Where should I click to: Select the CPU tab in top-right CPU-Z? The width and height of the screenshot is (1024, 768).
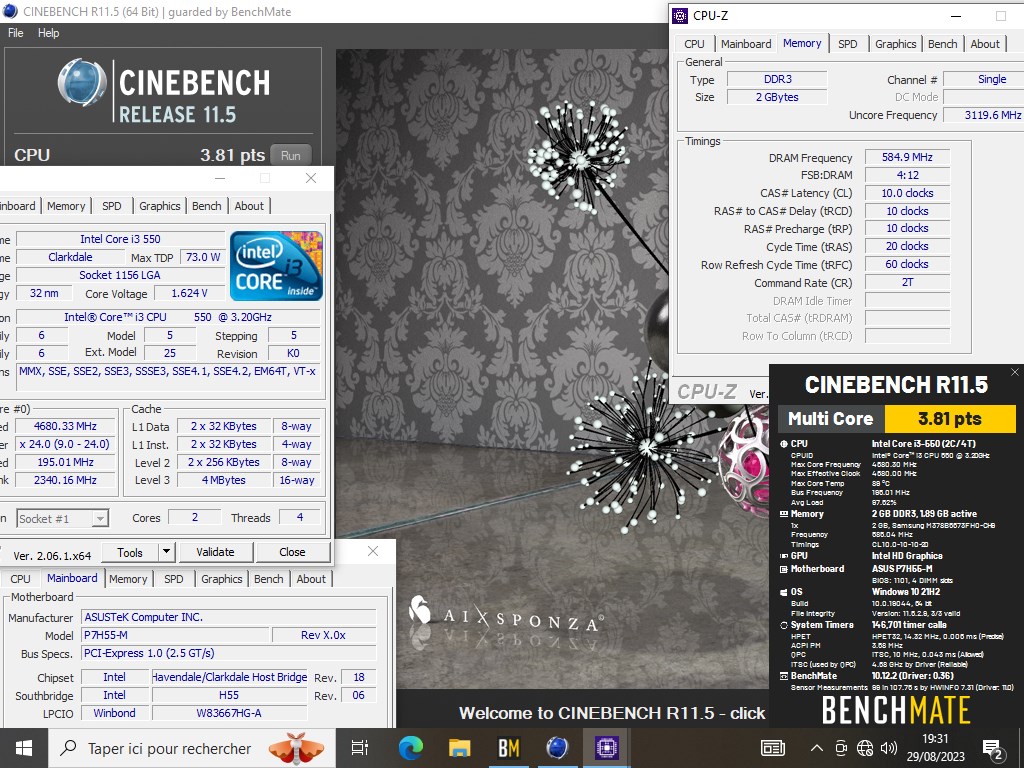(694, 44)
